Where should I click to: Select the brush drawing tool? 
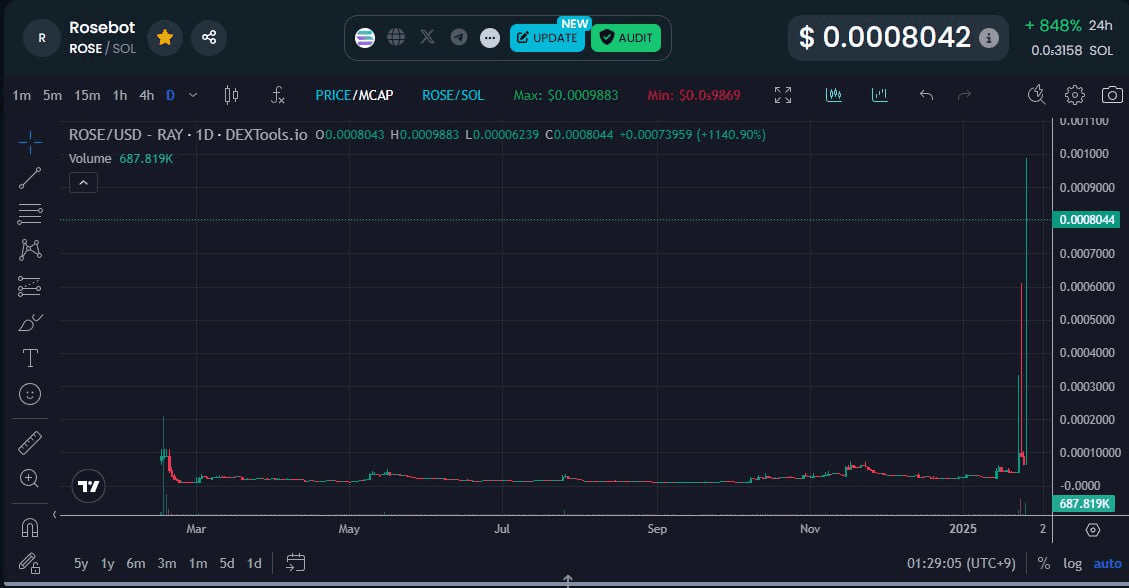coord(30,322)
